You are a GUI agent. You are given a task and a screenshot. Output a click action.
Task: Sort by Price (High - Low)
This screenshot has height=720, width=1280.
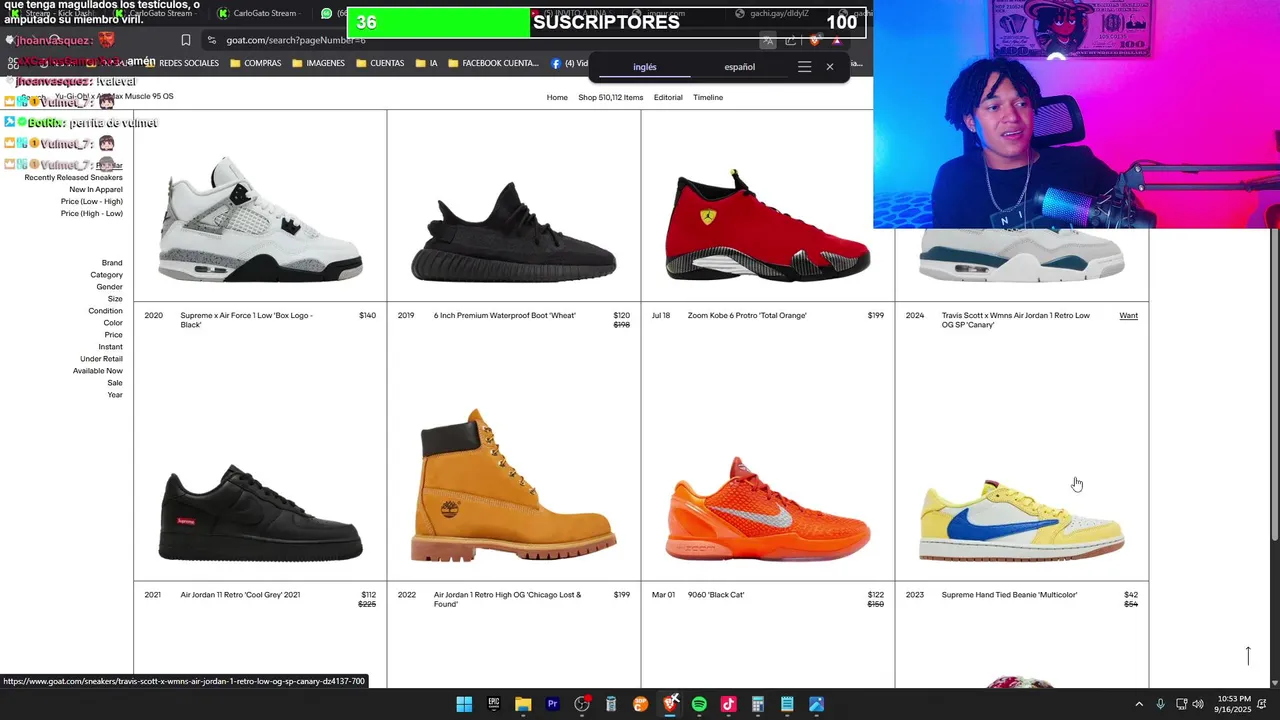coord(91,214)
